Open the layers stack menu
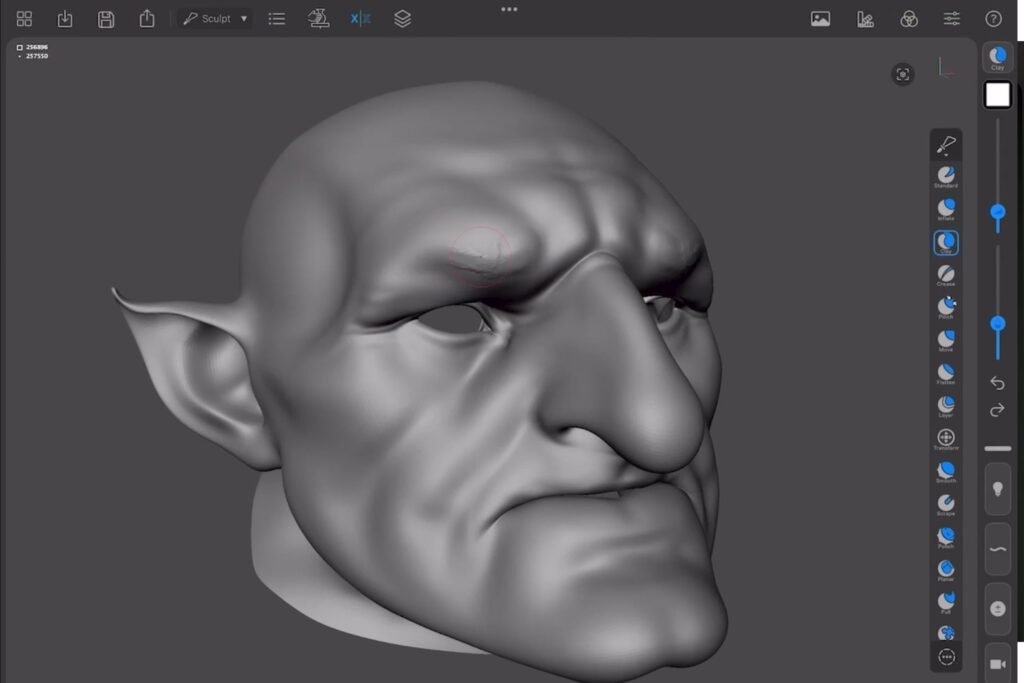1024x683 pixels. pyautogui.click(x=402, y=19)
